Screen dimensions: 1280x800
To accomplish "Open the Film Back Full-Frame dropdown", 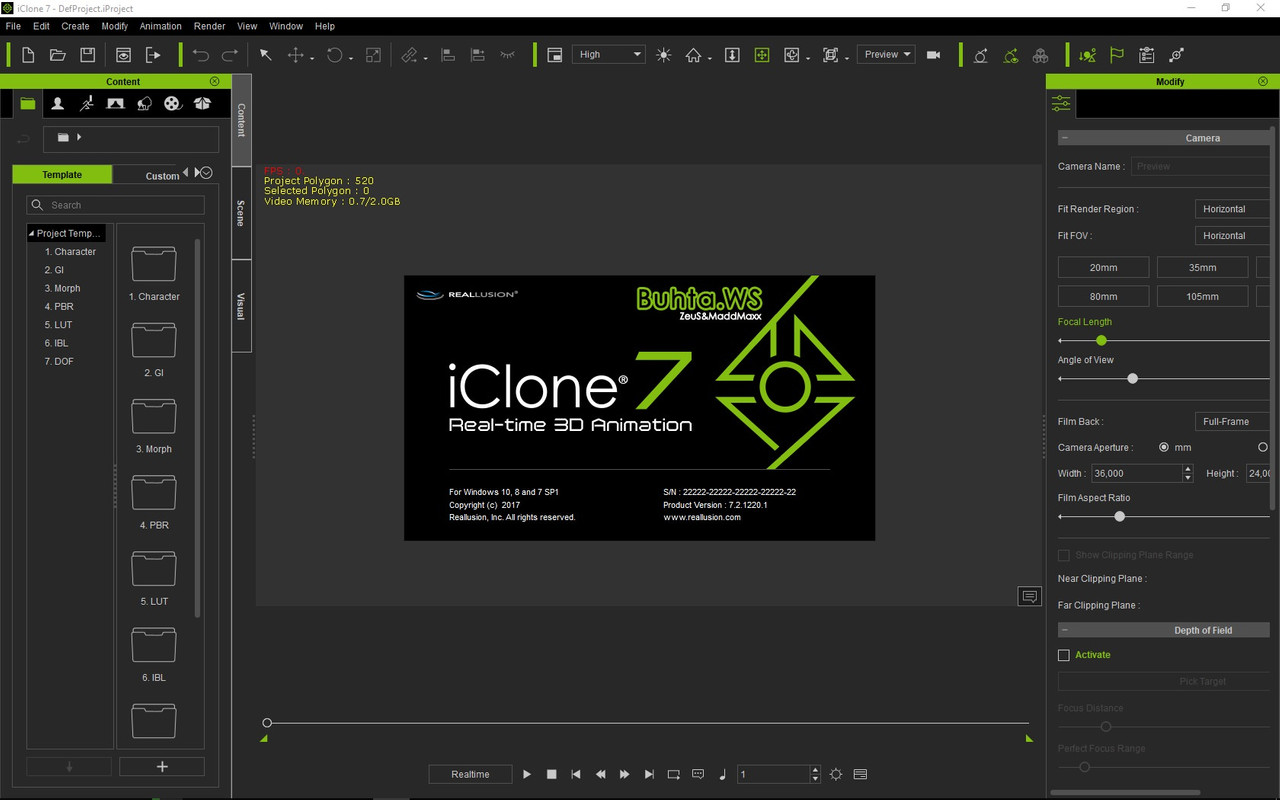I will (x=1232, y=422).
